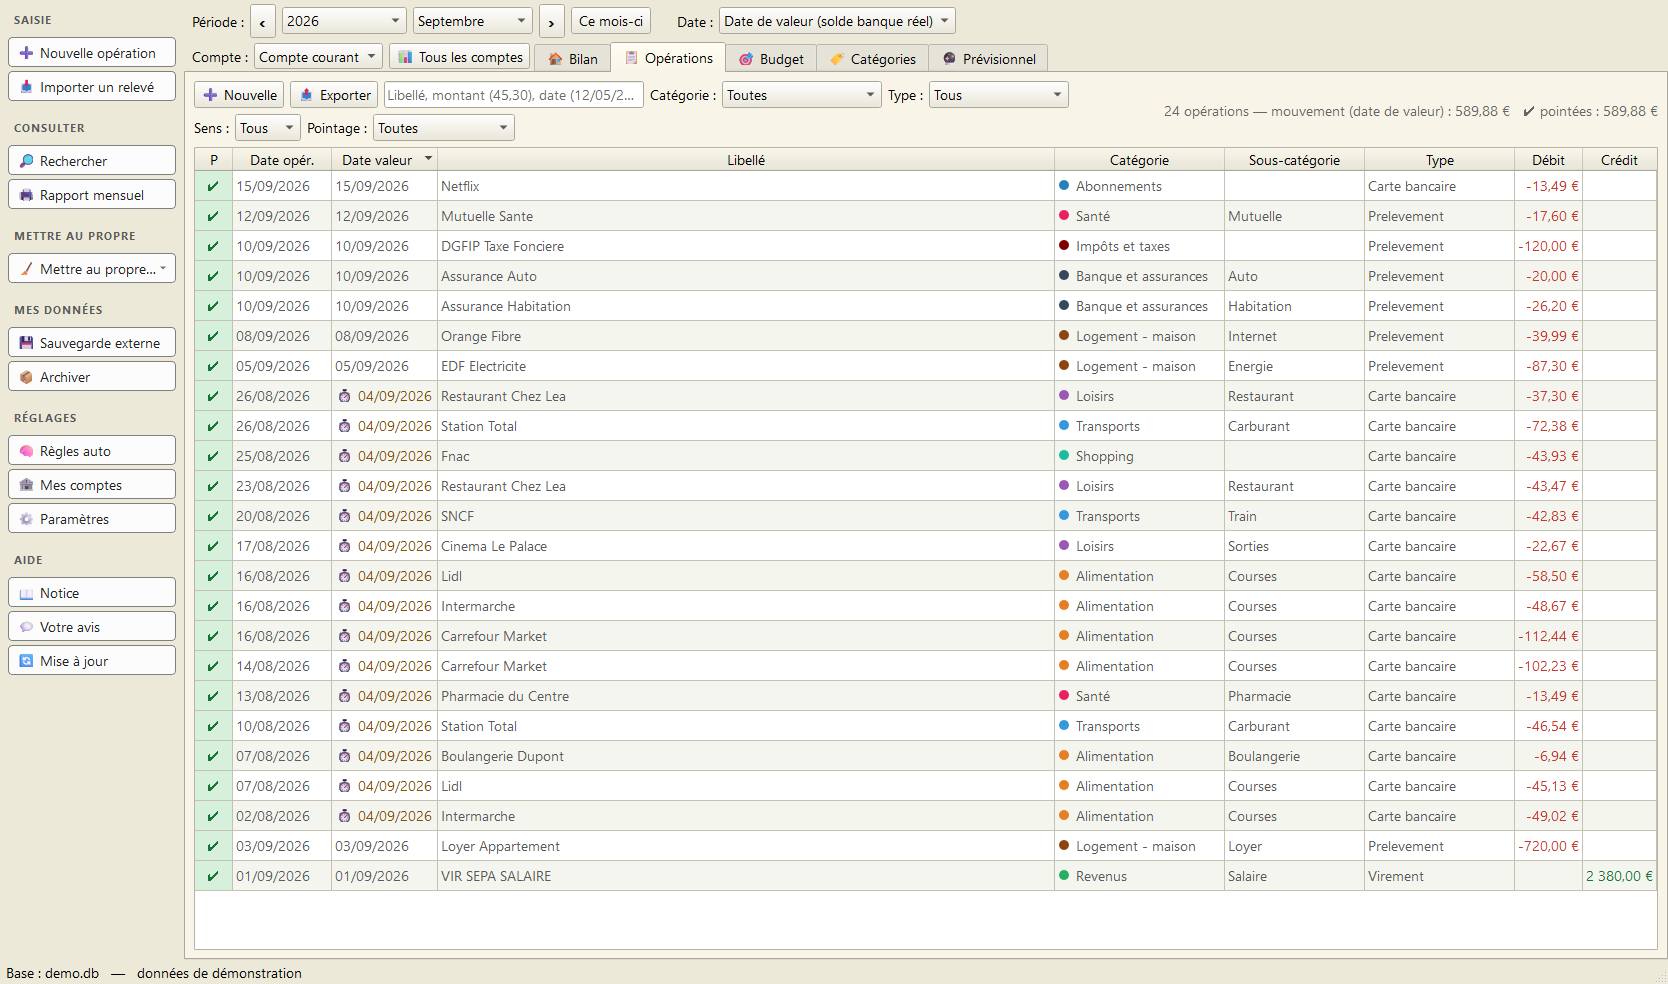This screenshot has width=1668, height=984.
Task: Go to the Catégories tab
Action: click(873, 59)
